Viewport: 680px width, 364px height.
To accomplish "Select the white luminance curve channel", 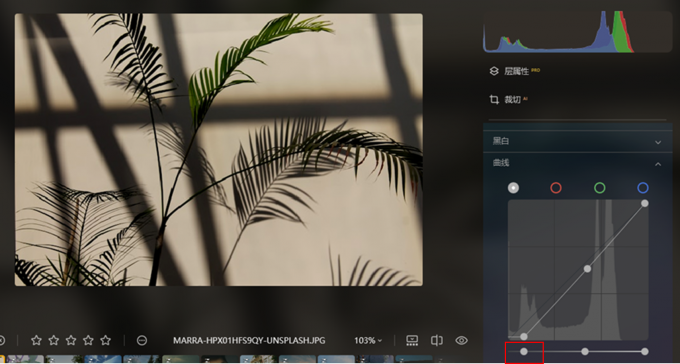I will (513, 188).
